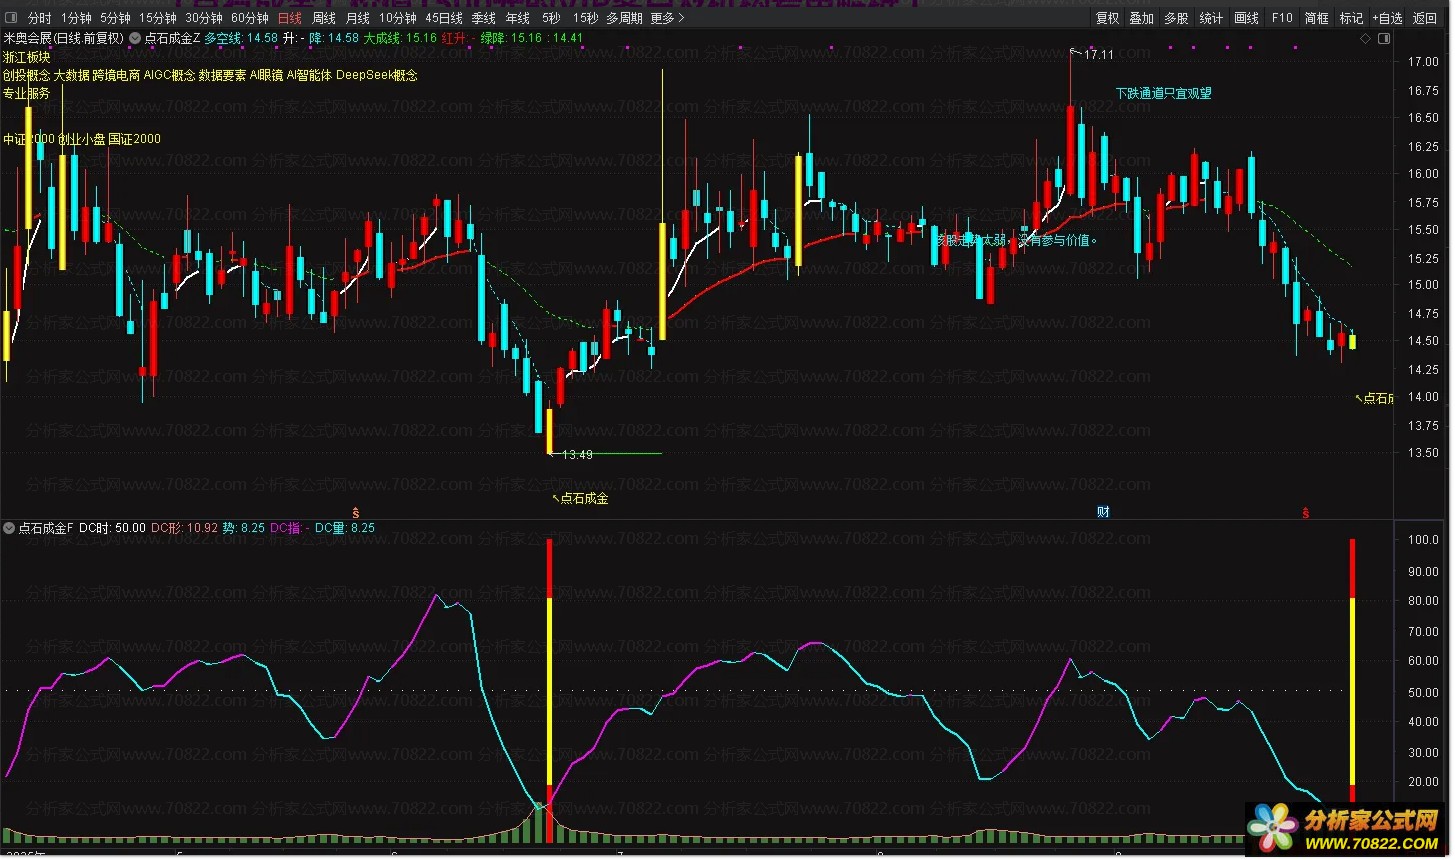Click the 叠加 overlay button
The height and width of the screenshot is (860, 1455).
tap(1141, 18)
